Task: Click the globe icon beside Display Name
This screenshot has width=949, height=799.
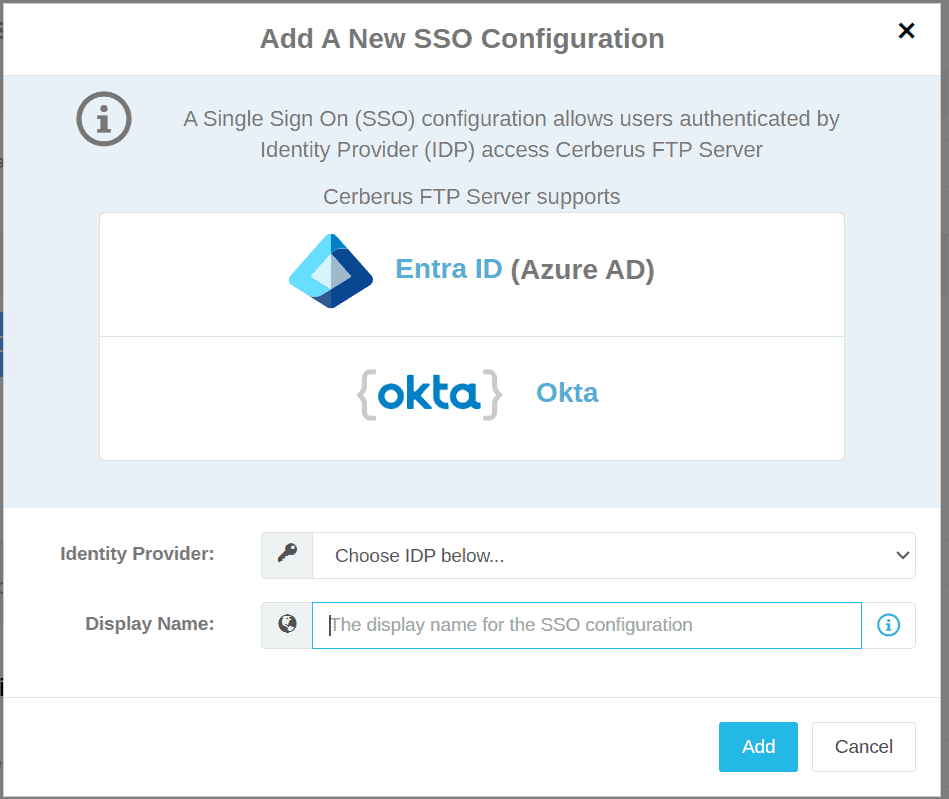Action: pos(287,625)
